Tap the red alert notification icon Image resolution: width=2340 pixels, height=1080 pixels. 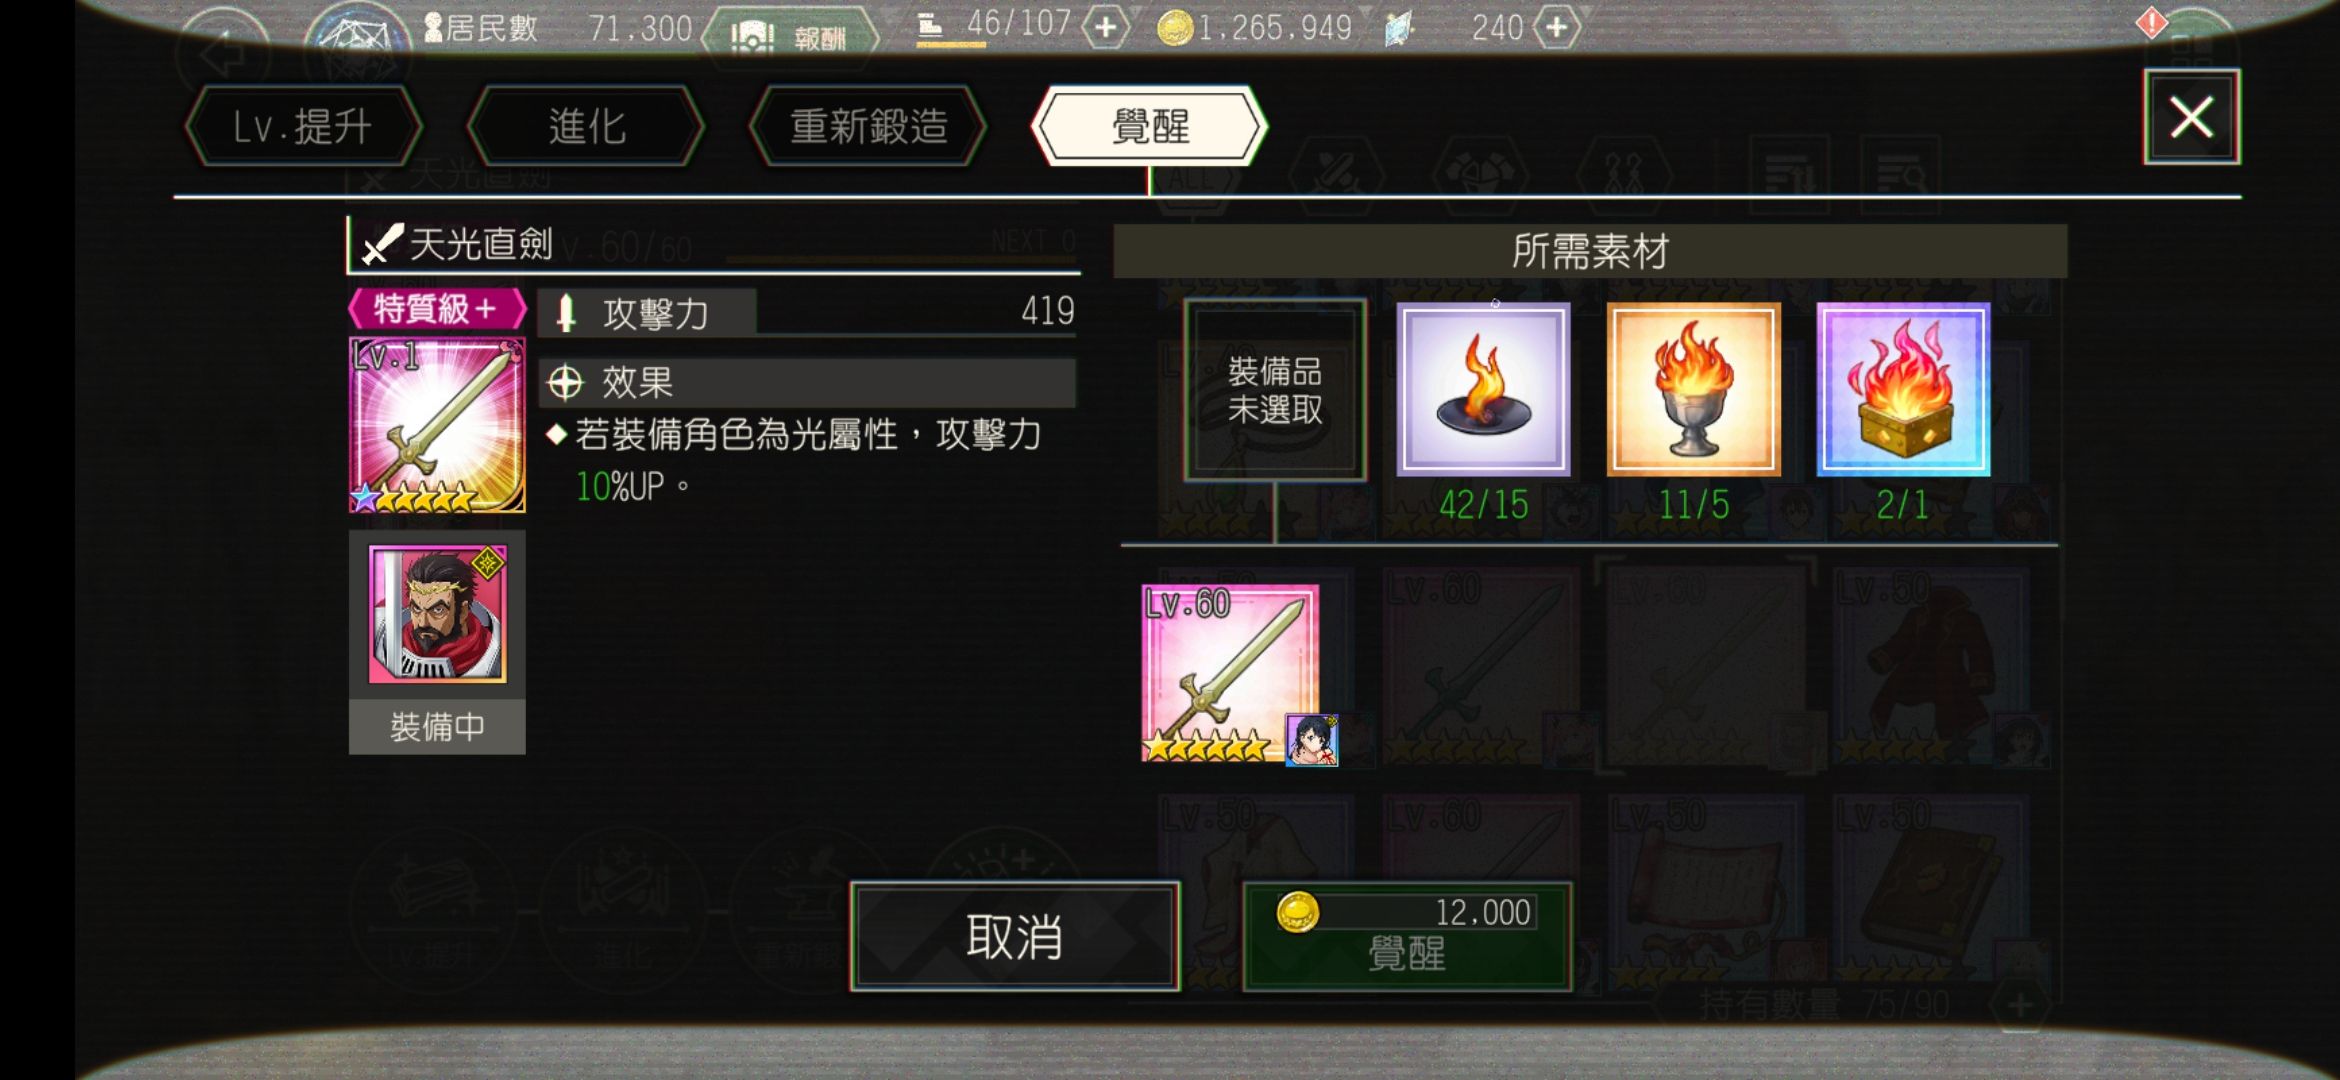click(2151, 22)
